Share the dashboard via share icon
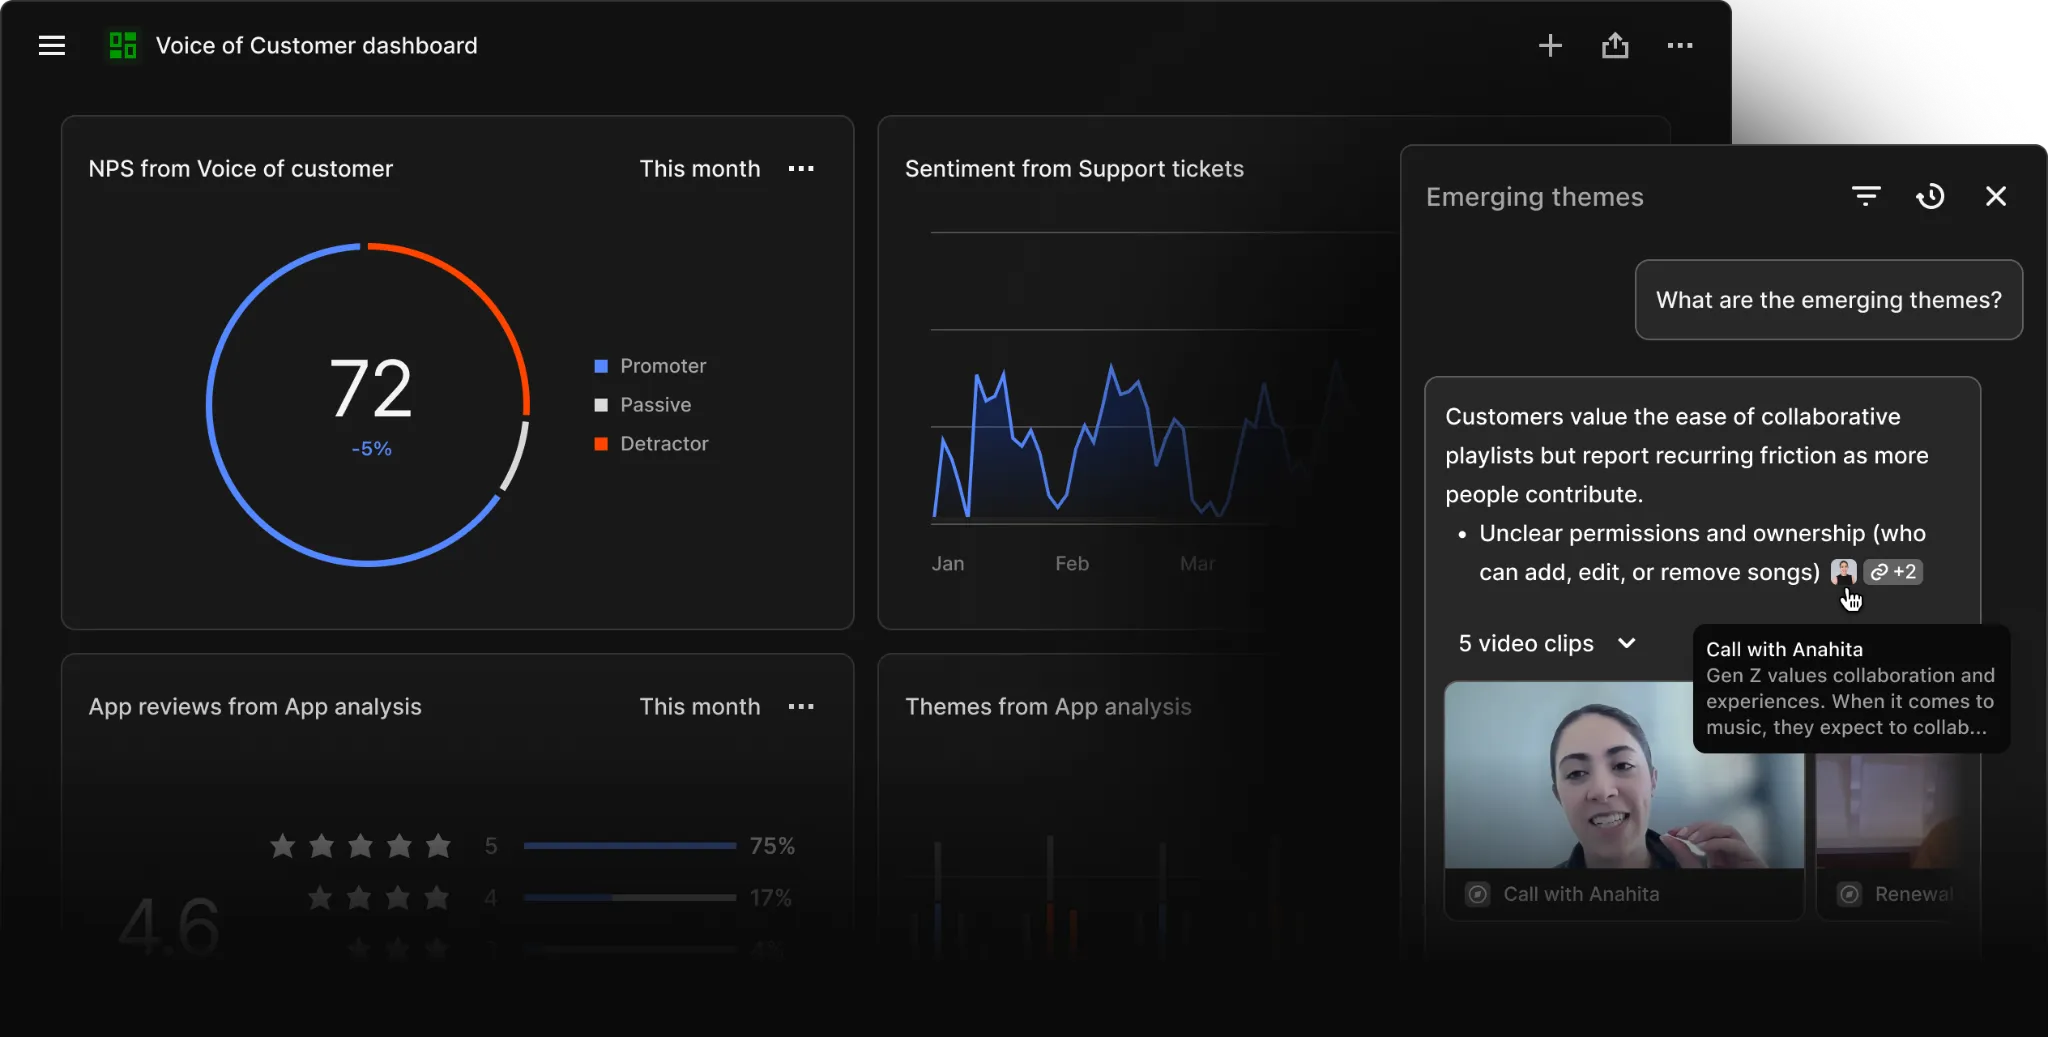Screen dimensions: 2048x1037 click(x=1615, y=46)
